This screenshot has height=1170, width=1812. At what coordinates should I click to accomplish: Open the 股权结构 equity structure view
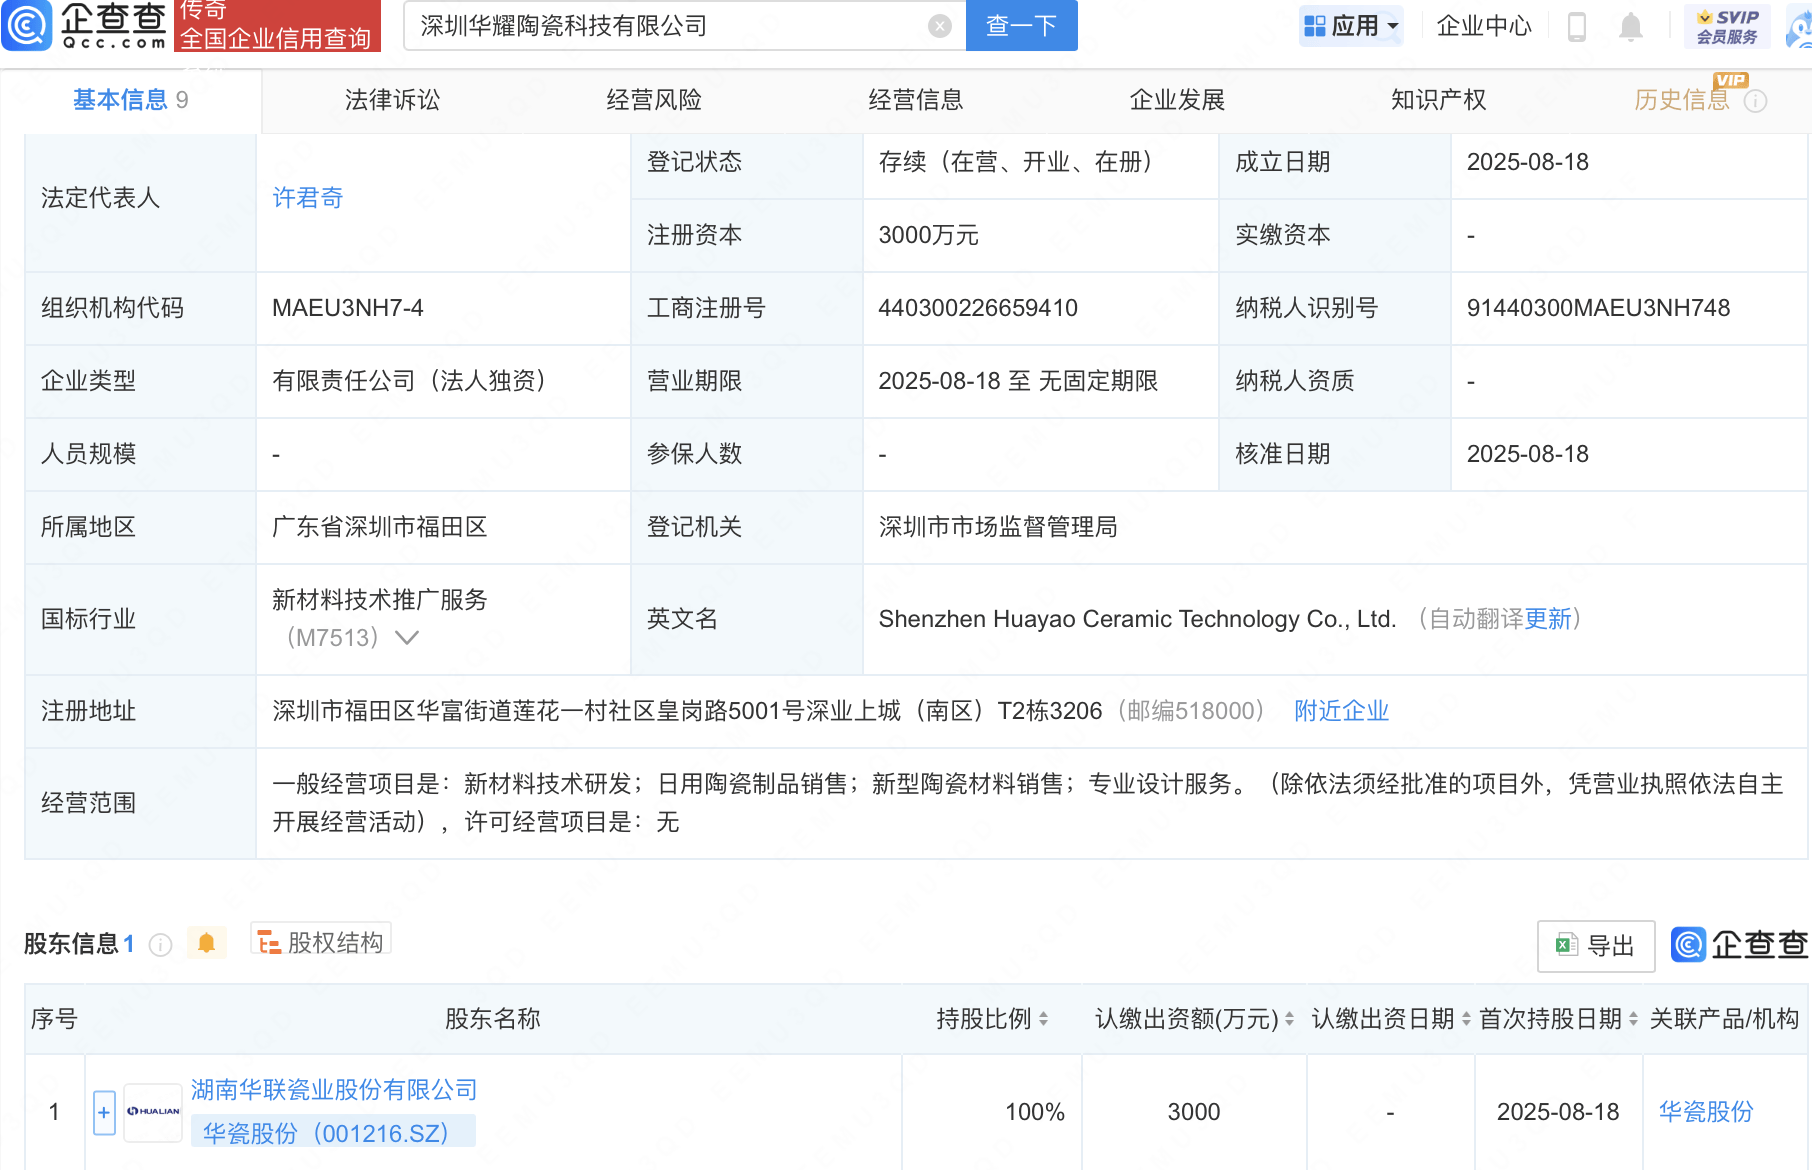[x=319, y=941]
